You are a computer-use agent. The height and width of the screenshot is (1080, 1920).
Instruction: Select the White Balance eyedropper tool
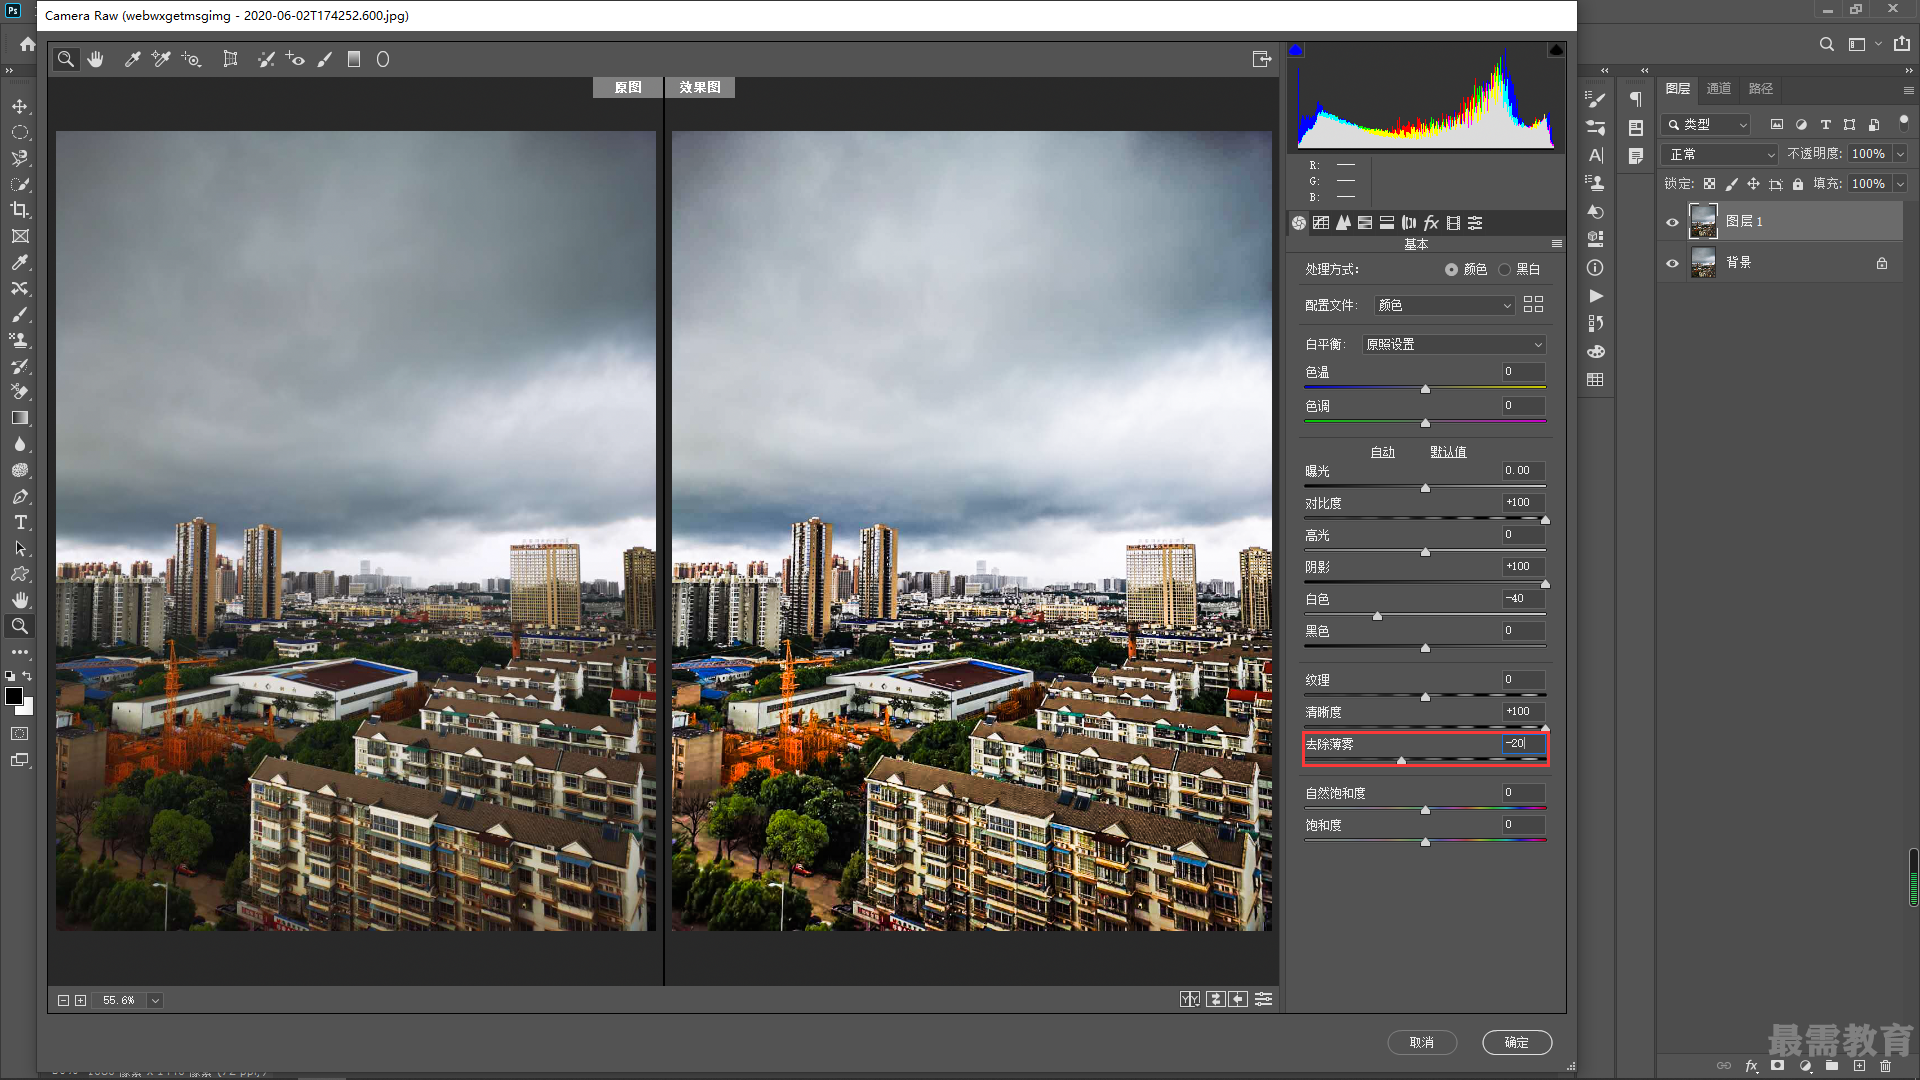(x=132, y=59)
